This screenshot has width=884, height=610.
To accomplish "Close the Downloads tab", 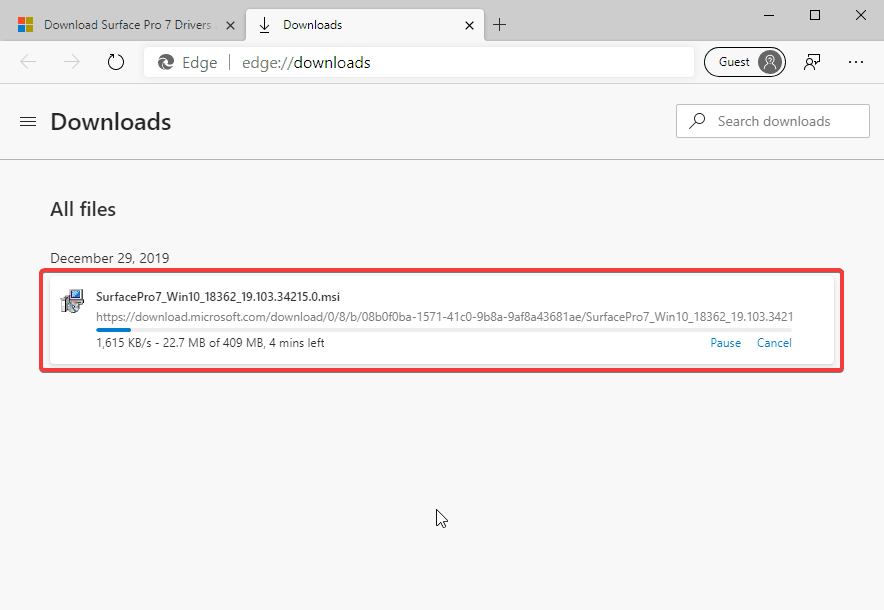I will tap(469, 25).
